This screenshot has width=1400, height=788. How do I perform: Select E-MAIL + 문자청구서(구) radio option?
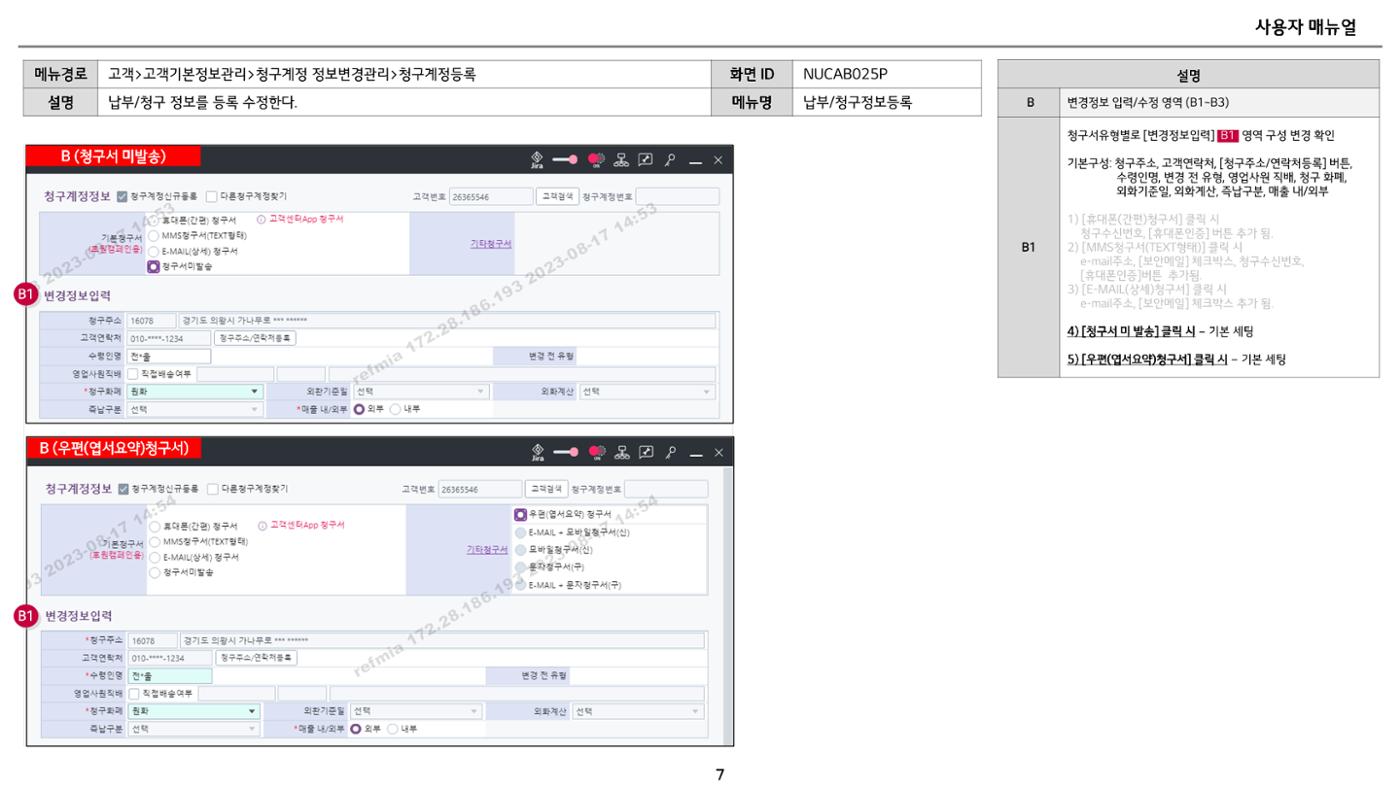520,585
